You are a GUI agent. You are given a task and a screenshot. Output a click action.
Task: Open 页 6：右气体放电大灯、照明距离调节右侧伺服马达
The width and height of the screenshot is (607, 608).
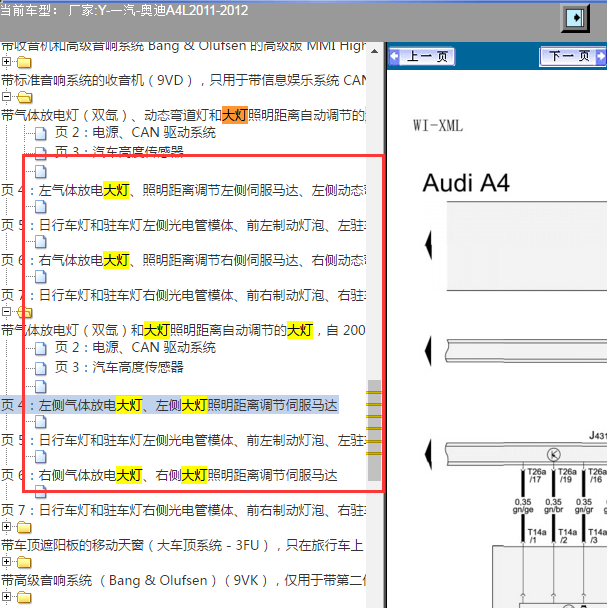pos(183,260)
